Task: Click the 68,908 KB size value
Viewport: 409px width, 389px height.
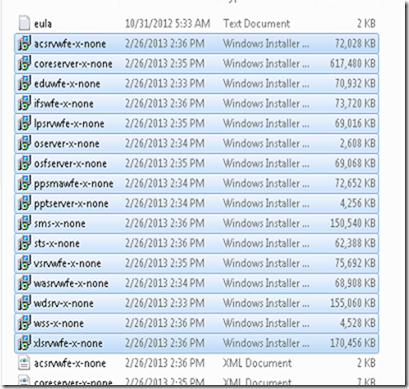Action: click(355, 283)
